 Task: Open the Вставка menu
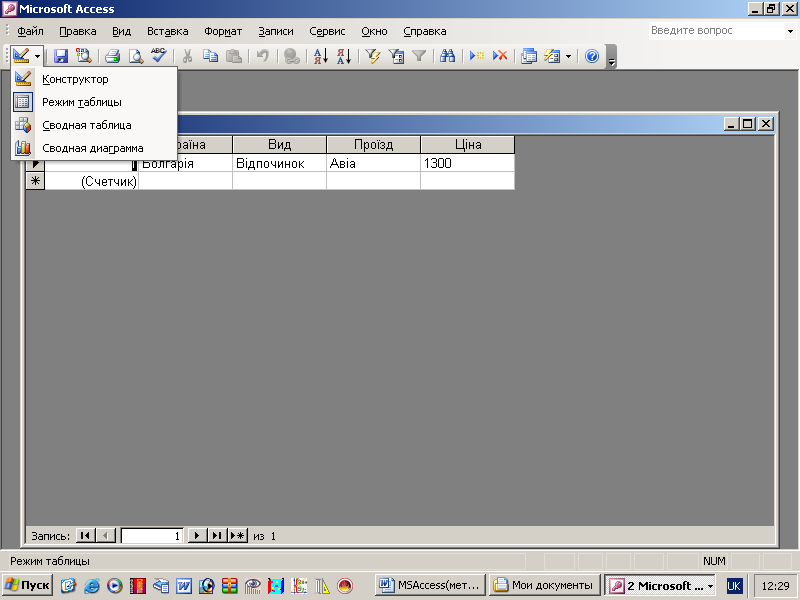[x=167, y=31]
